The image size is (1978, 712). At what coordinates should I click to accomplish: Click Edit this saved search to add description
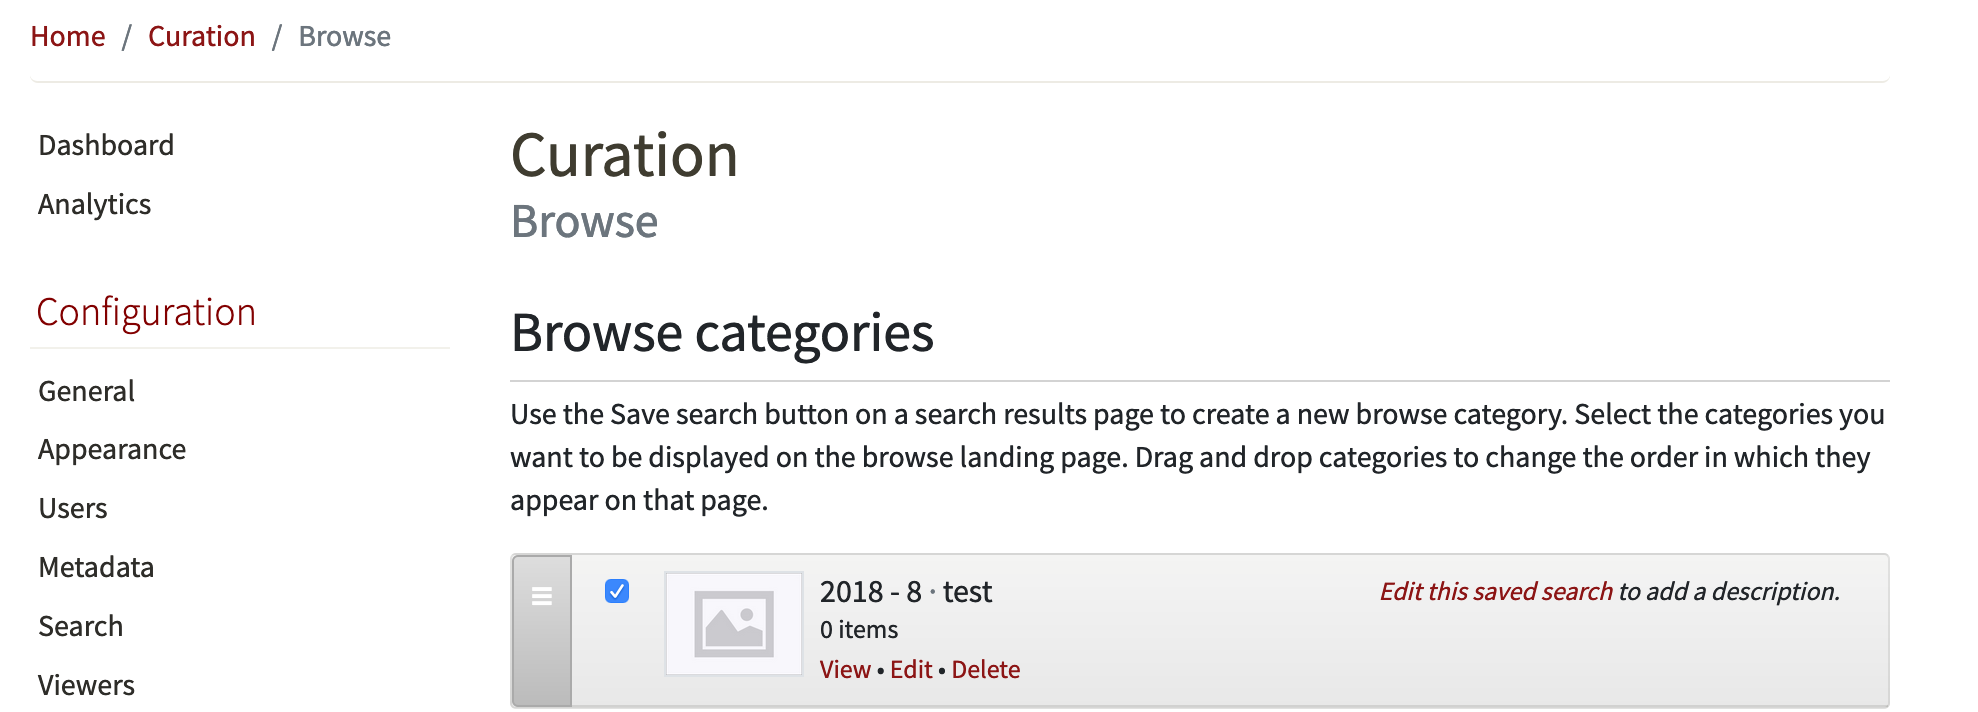(1494, 591)
